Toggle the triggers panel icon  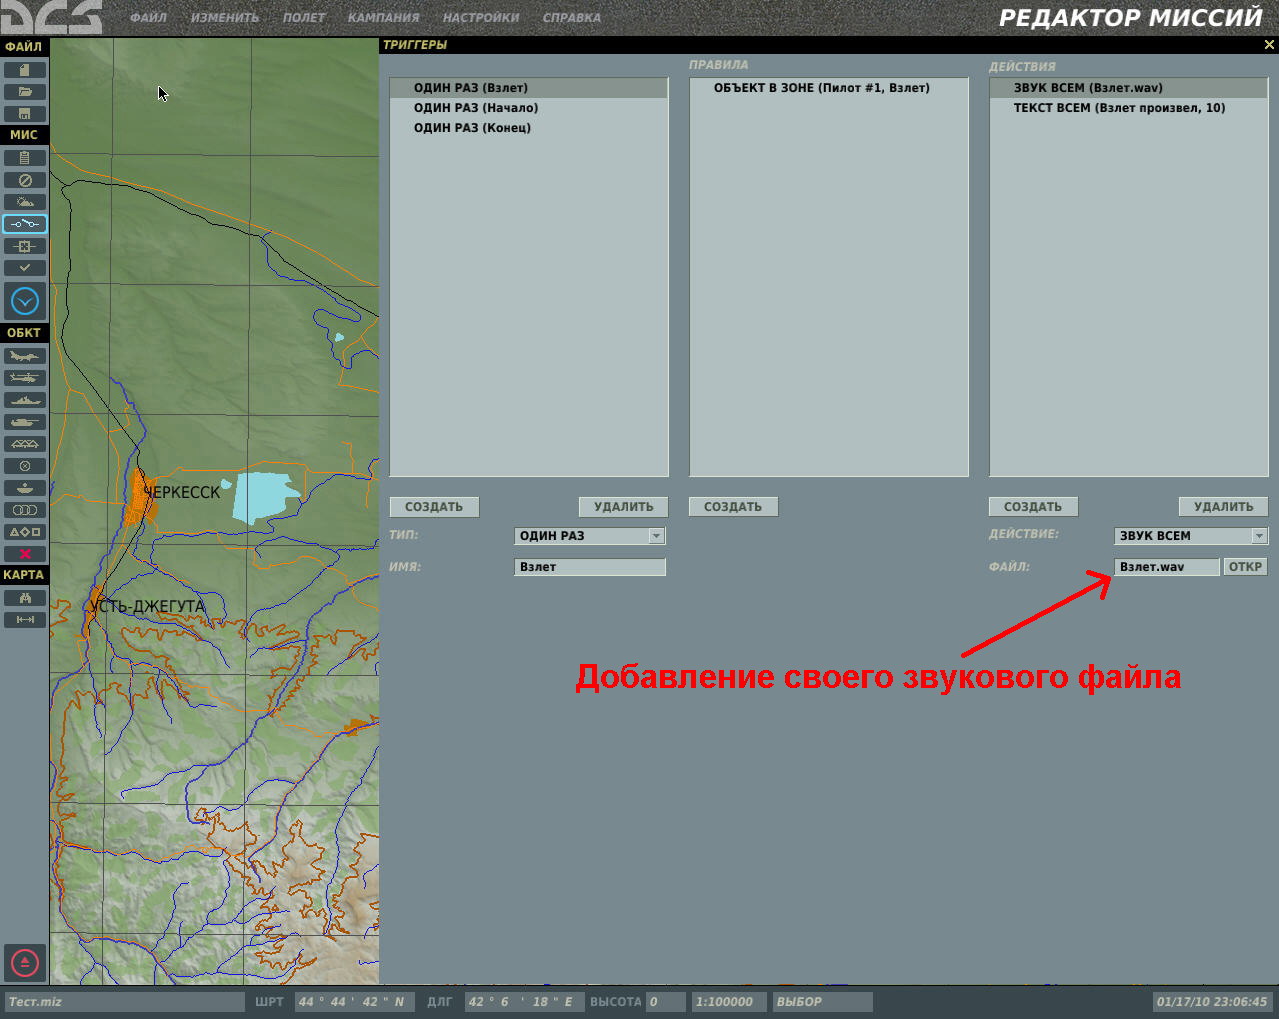pyautogui.click(x=25, y=224)
